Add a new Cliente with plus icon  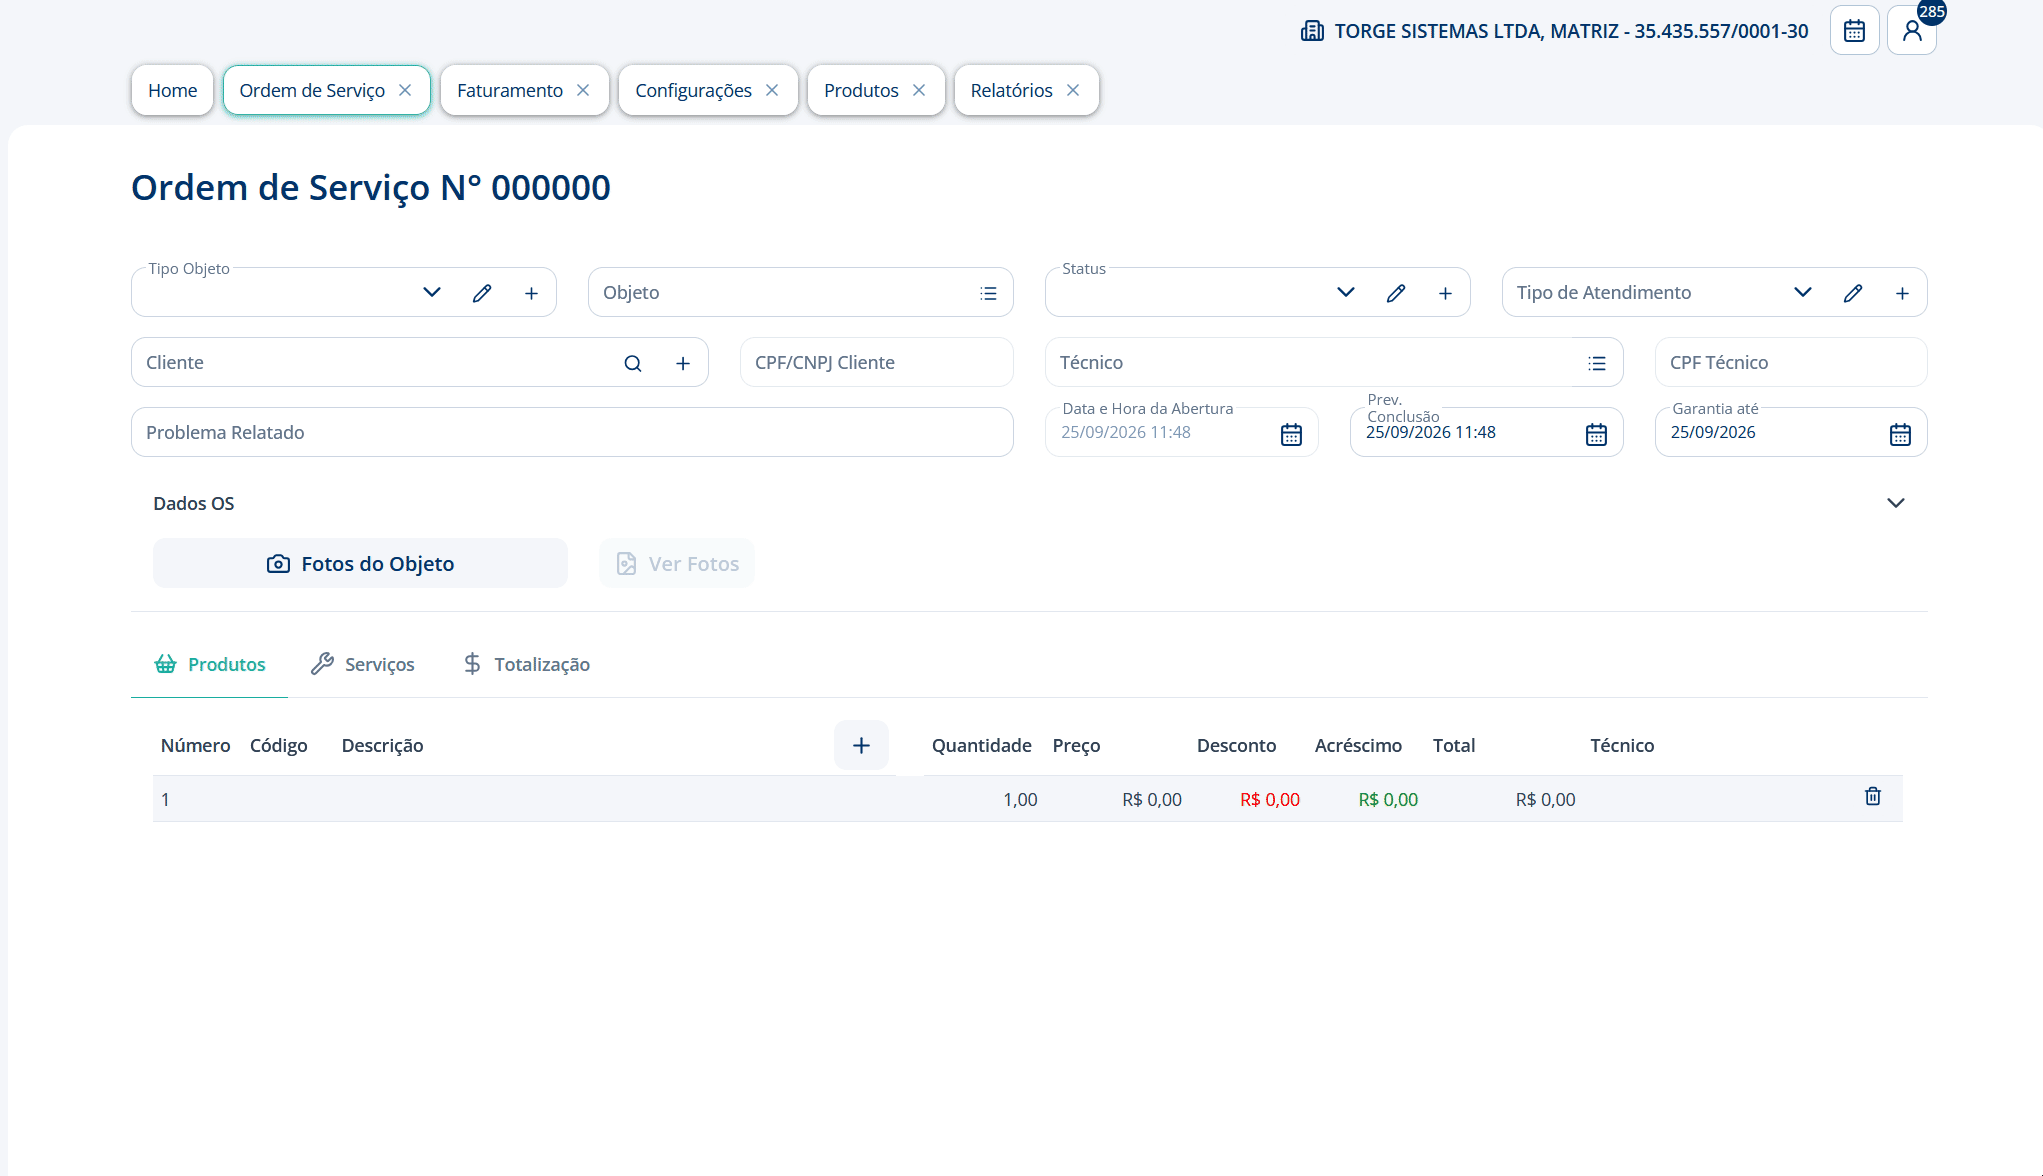[x=683, y=363]
